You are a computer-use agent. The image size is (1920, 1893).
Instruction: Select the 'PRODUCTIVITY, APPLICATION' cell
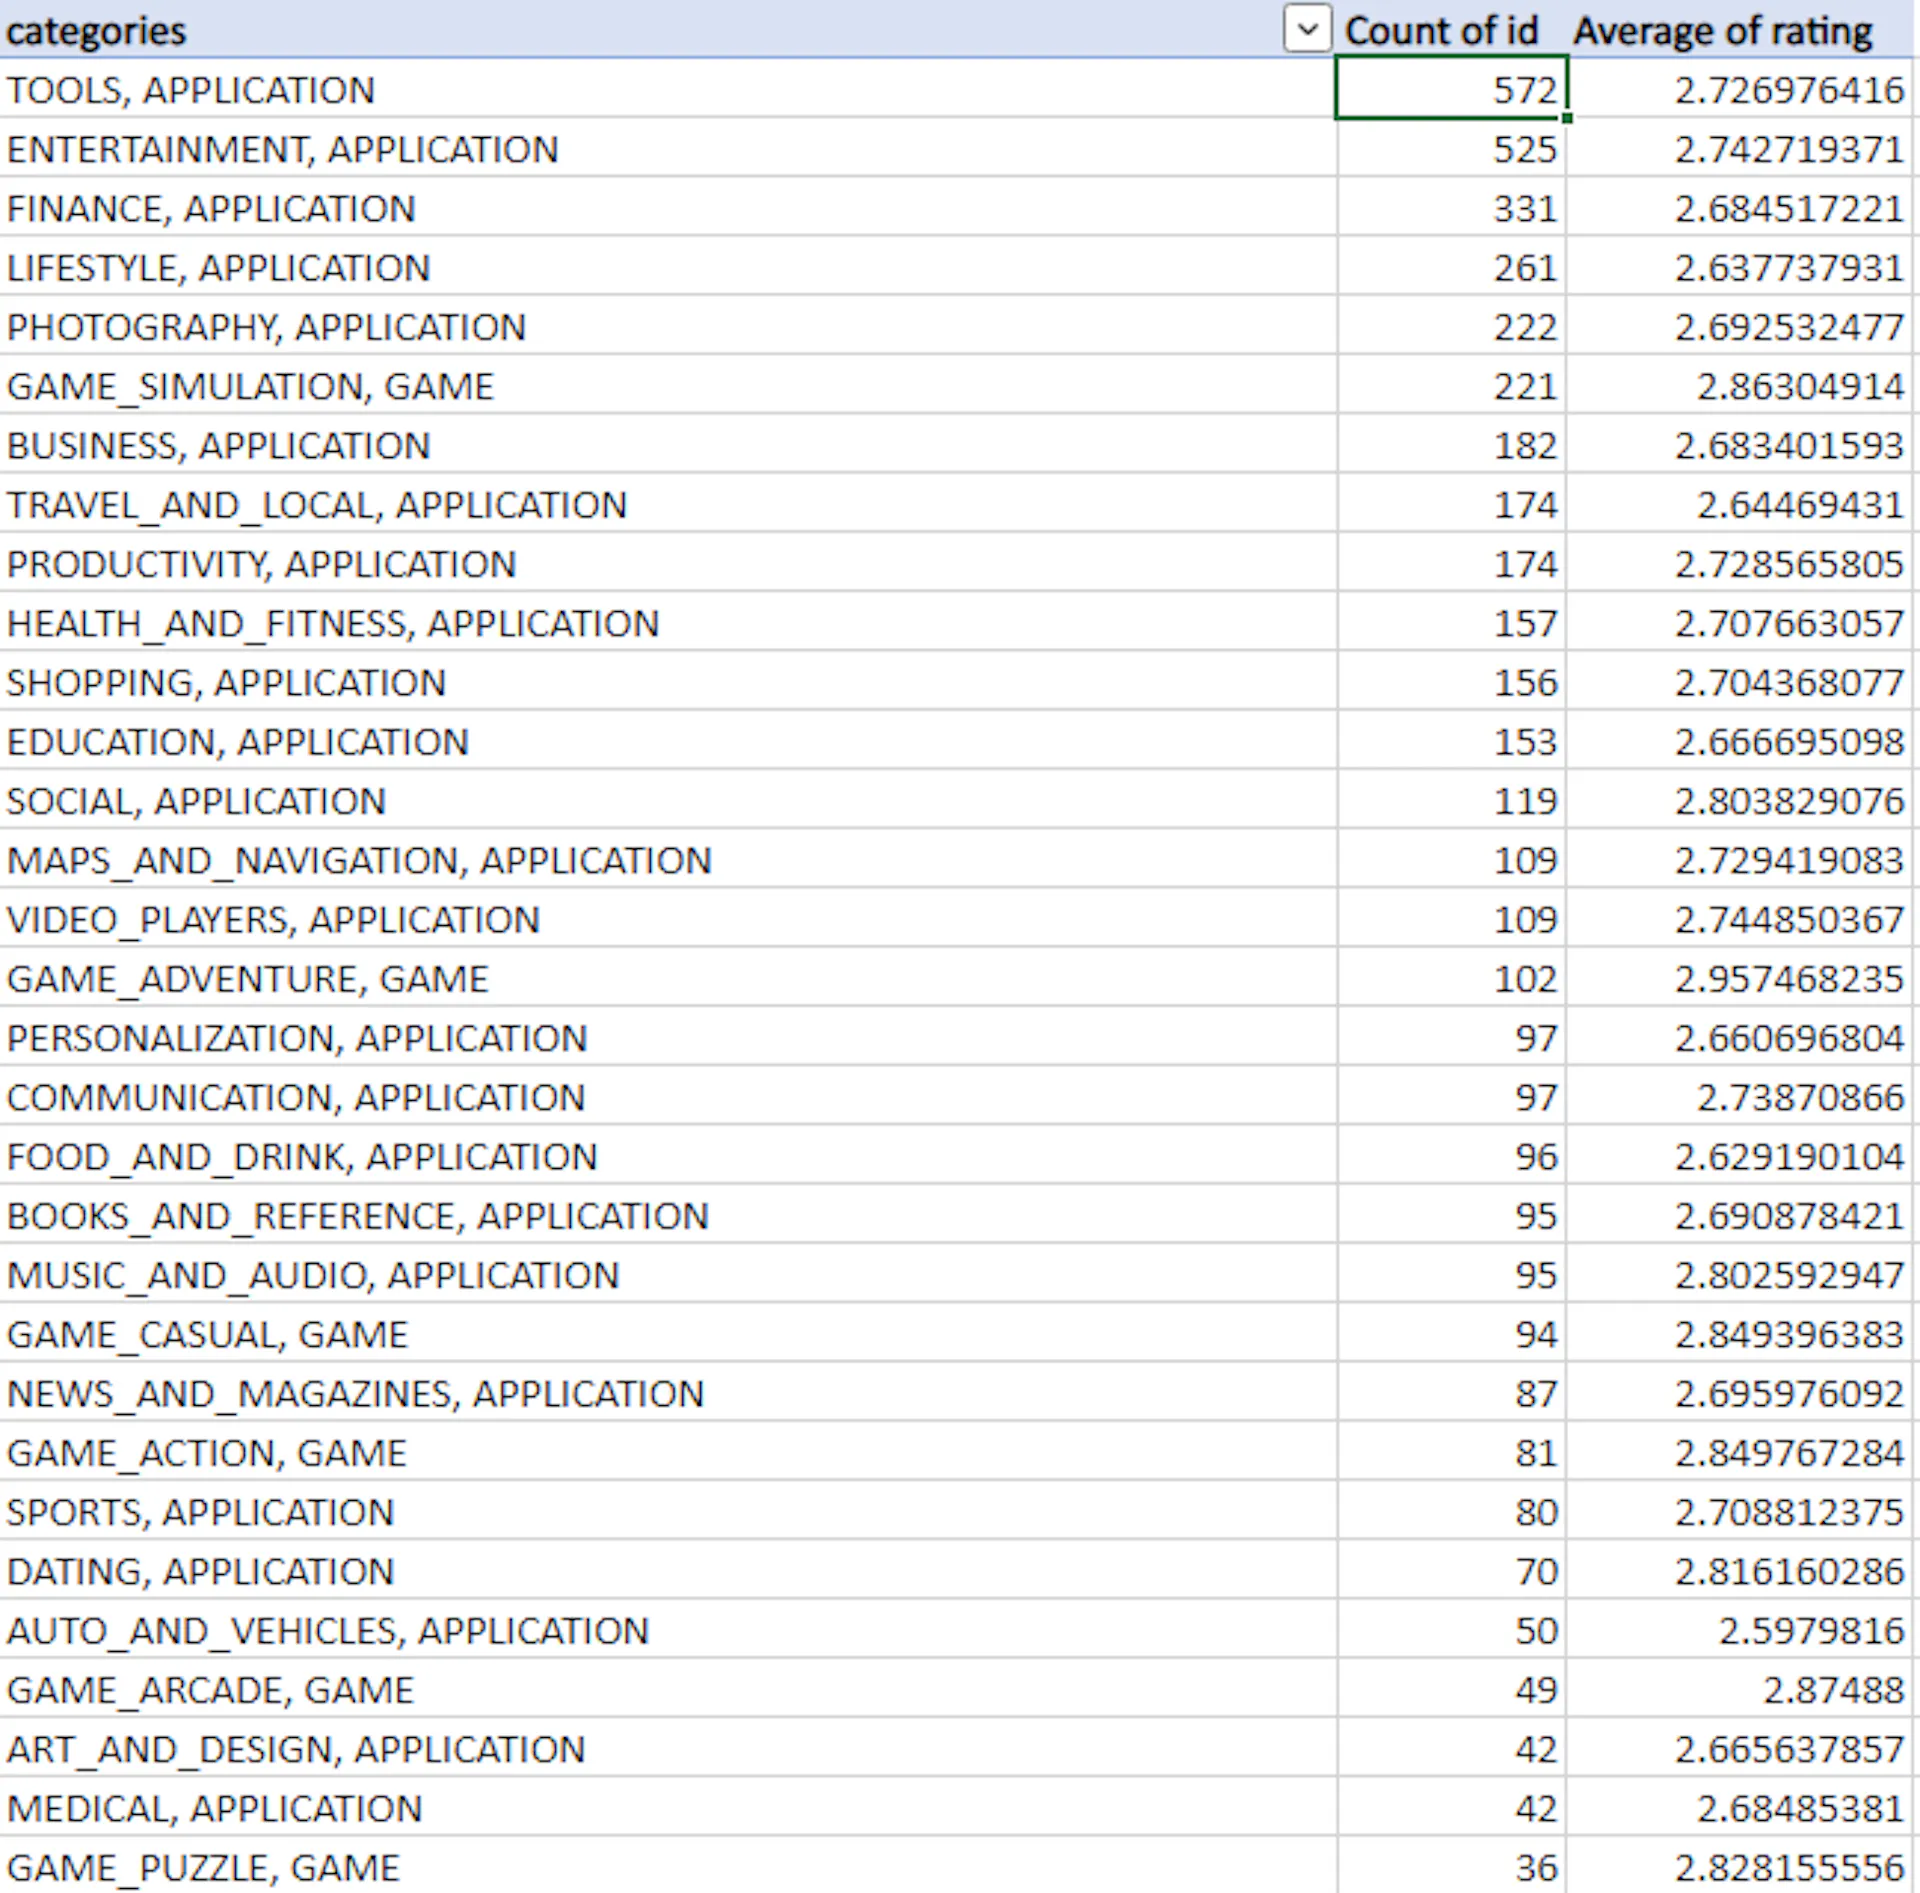(668, 564)
